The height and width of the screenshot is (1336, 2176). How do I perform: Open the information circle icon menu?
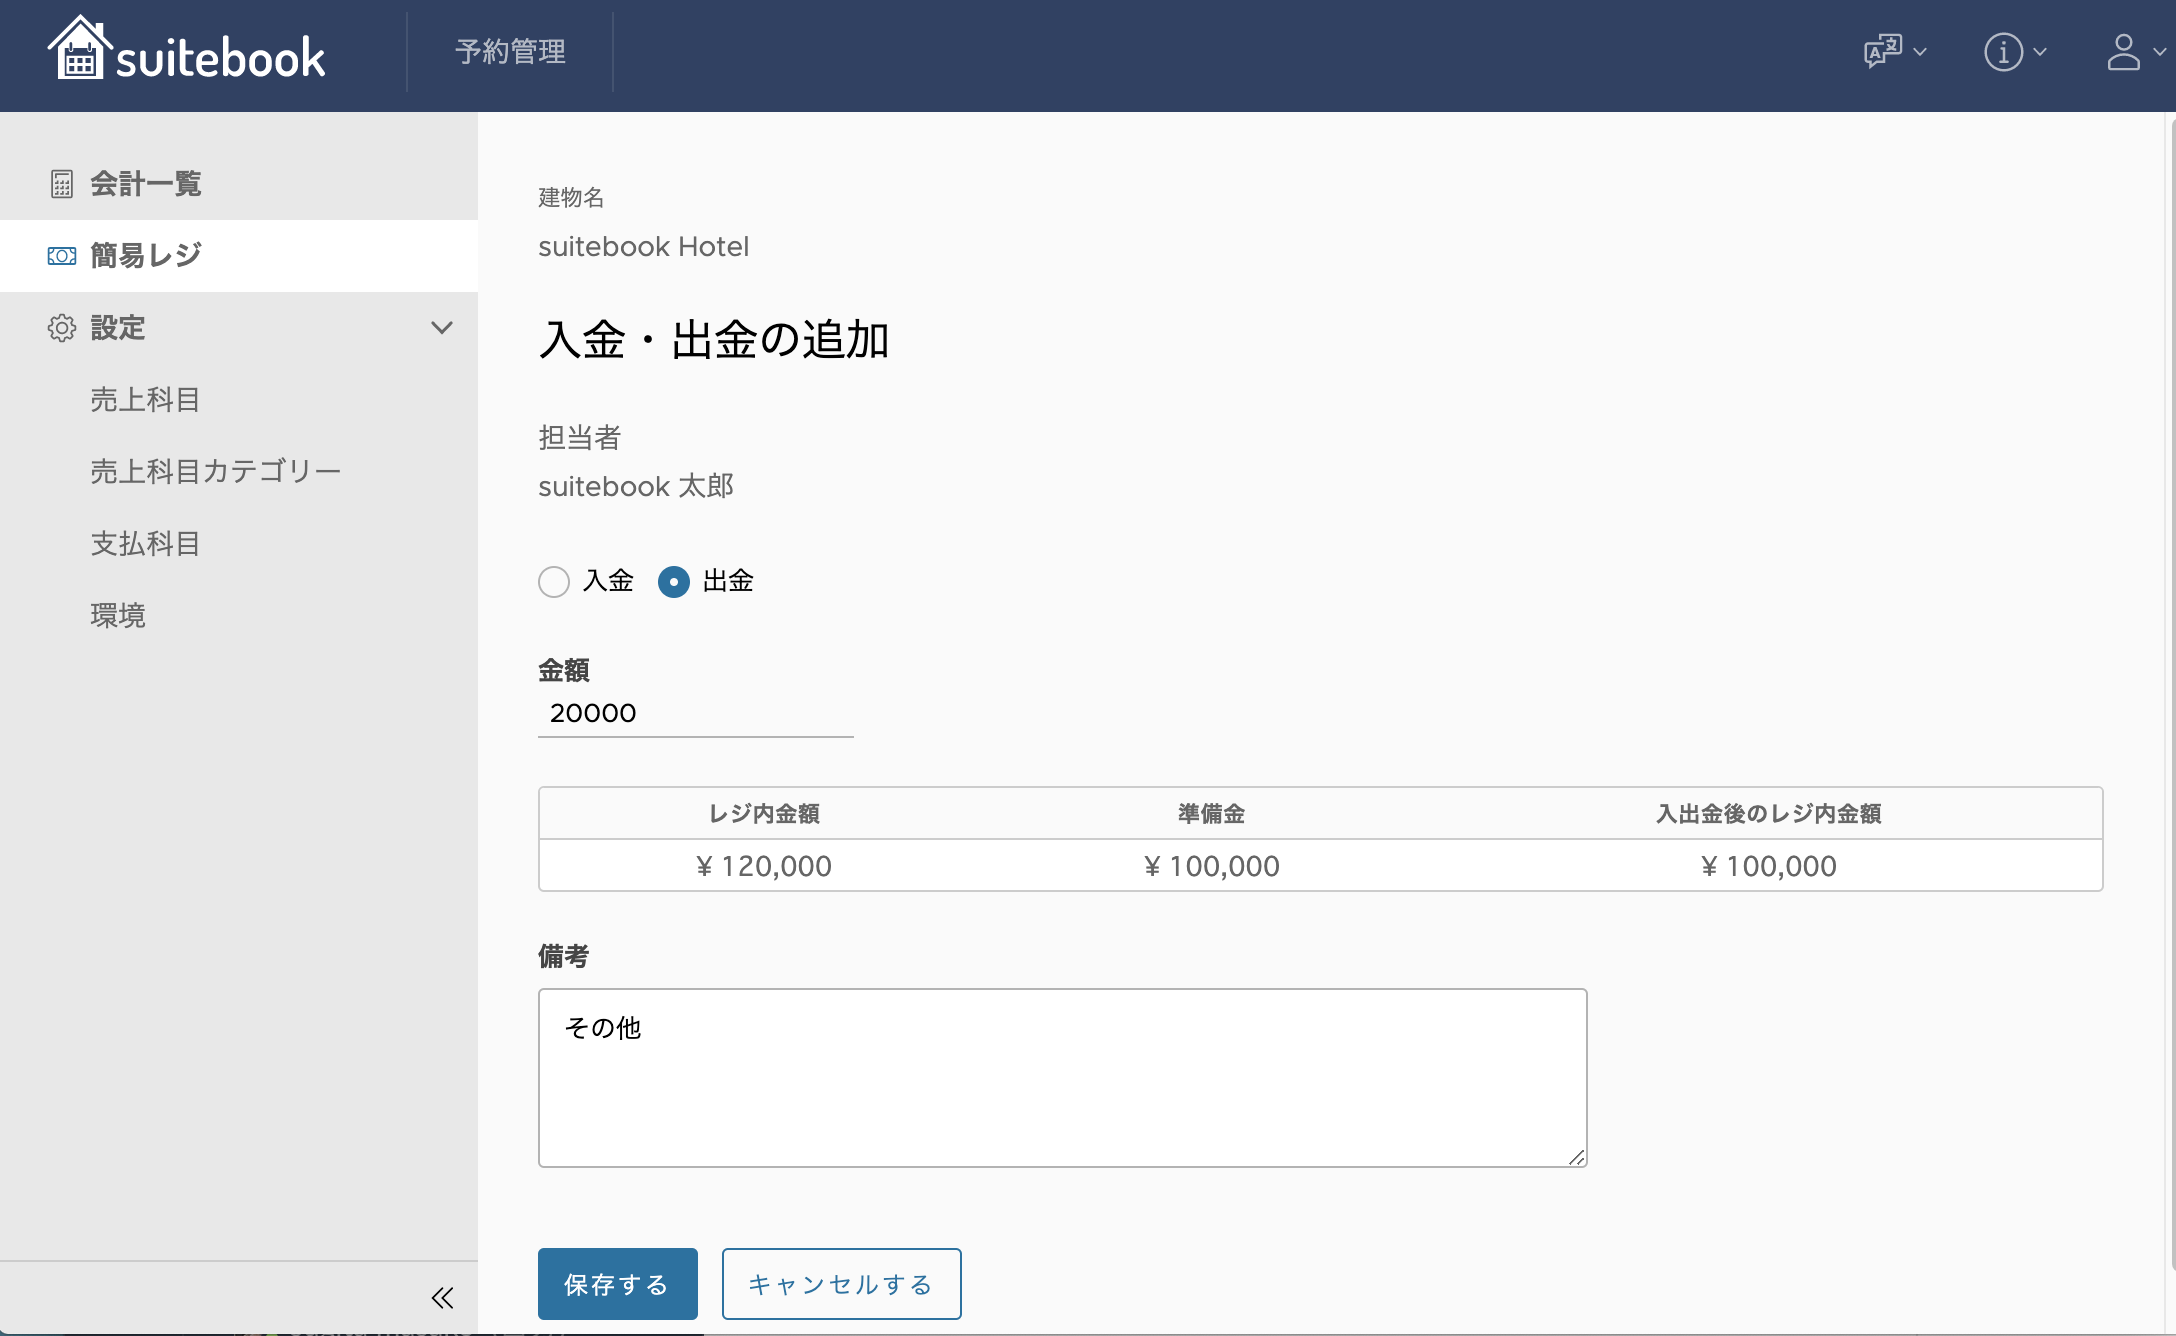(x=2003, y=52)
